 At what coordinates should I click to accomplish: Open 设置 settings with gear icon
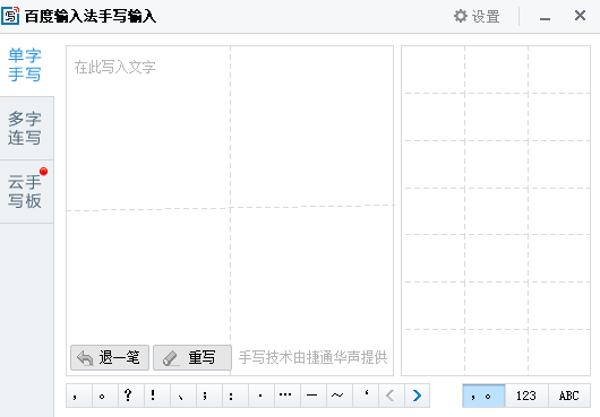[x=476, y=16]
